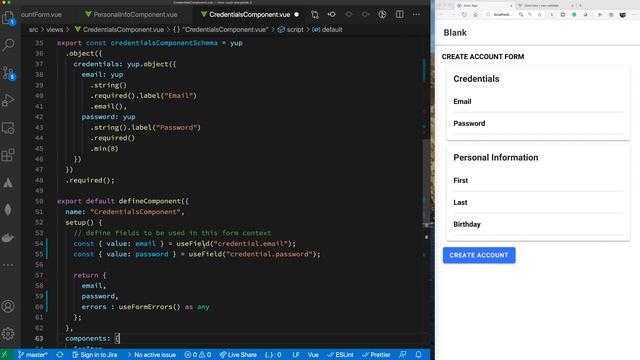640x360 pixels.
Task: Open the Search view in activity bar
Action: click(8, 44)
